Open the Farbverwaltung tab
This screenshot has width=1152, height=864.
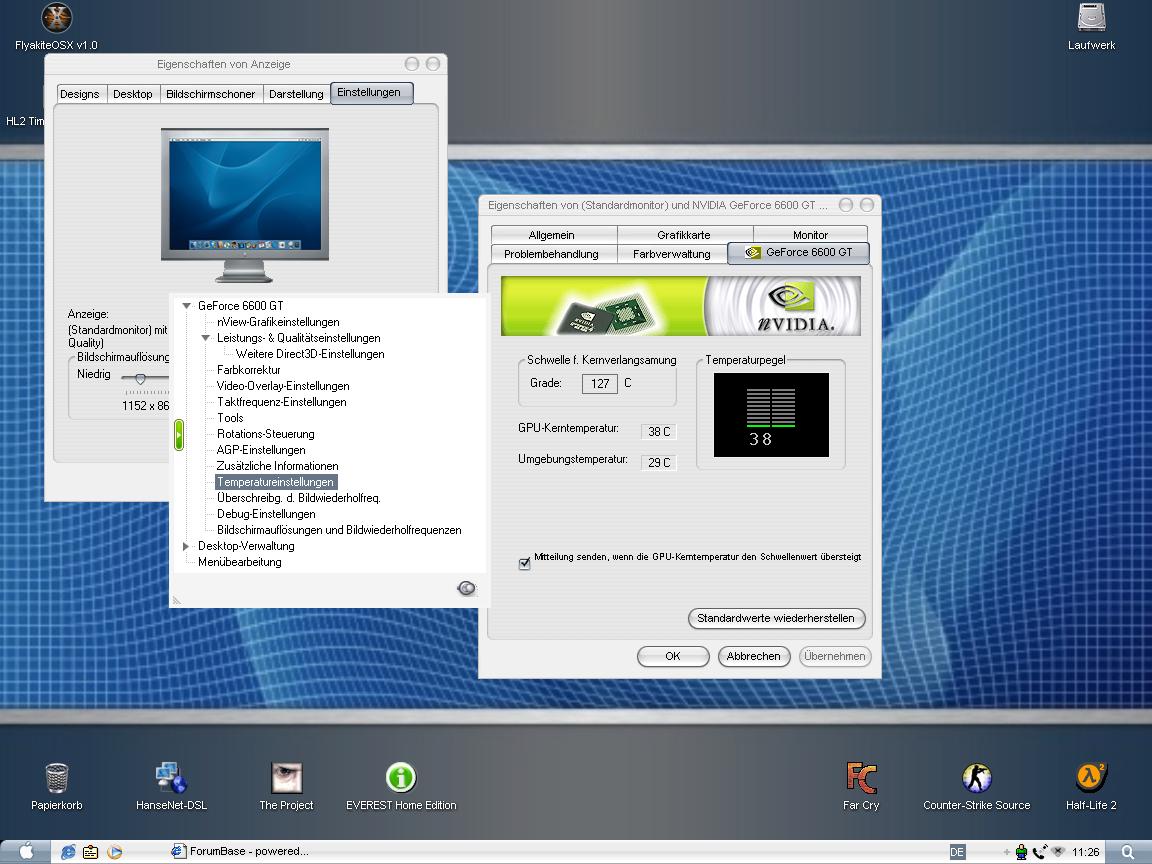tap(672, 254)
